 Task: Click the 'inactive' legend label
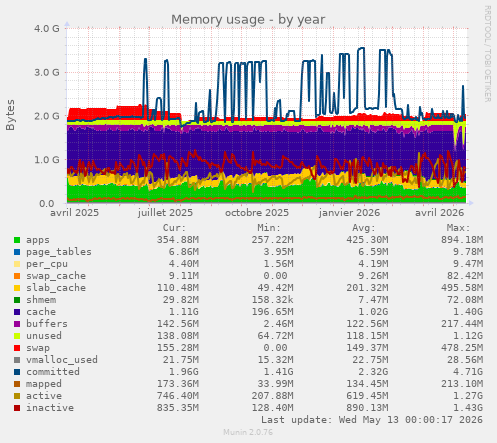50,408
